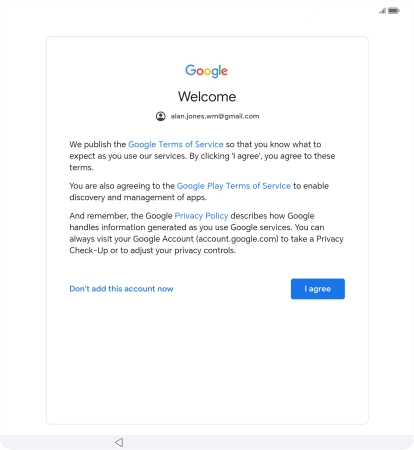Click the bottom navigation bar area

pyautogui.click(x=207, y=442)
